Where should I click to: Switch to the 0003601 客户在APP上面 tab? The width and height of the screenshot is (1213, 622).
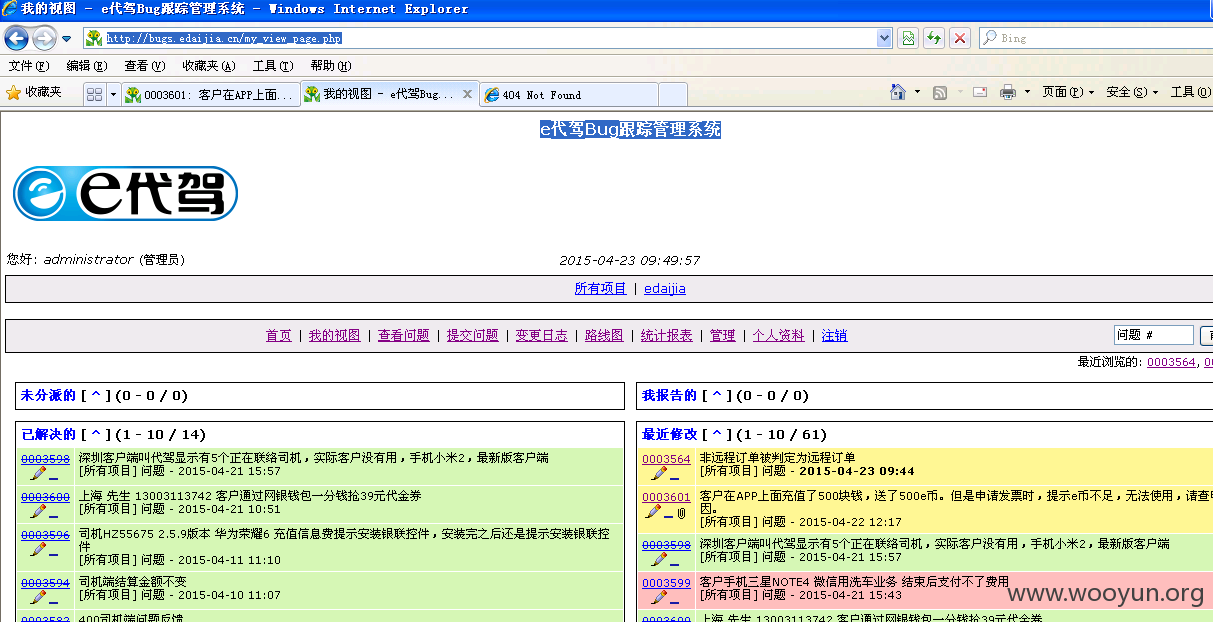211,95
